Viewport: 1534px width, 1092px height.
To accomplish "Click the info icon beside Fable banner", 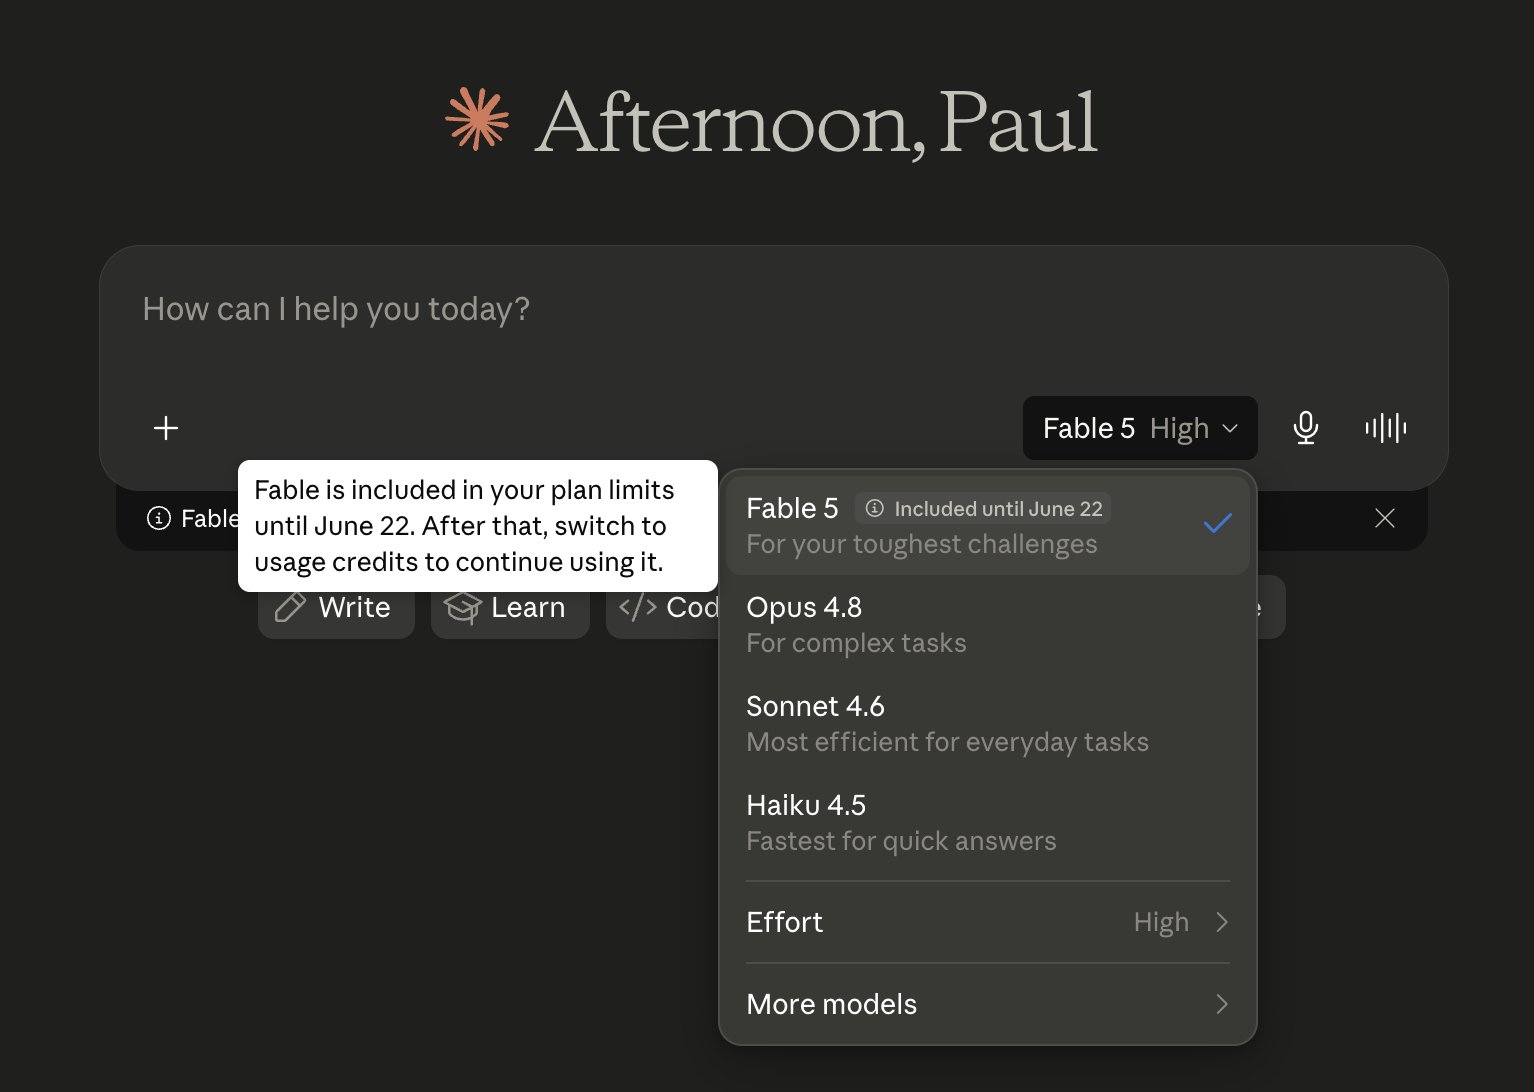I will [x=158, y=518].
